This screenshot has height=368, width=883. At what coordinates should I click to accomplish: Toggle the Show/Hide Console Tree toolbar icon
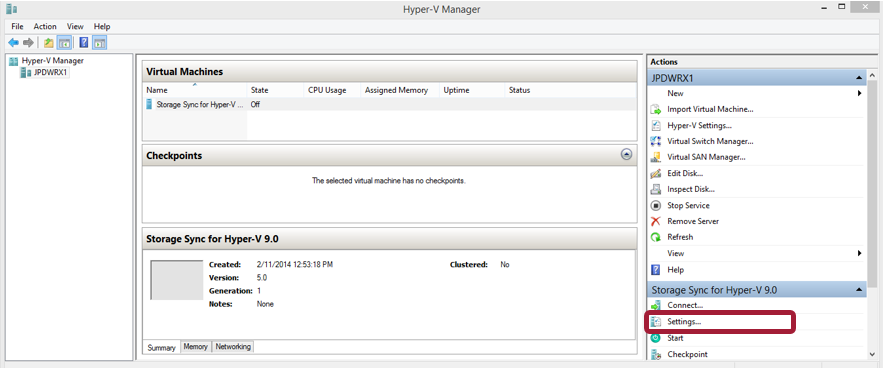tap(64, 43)
